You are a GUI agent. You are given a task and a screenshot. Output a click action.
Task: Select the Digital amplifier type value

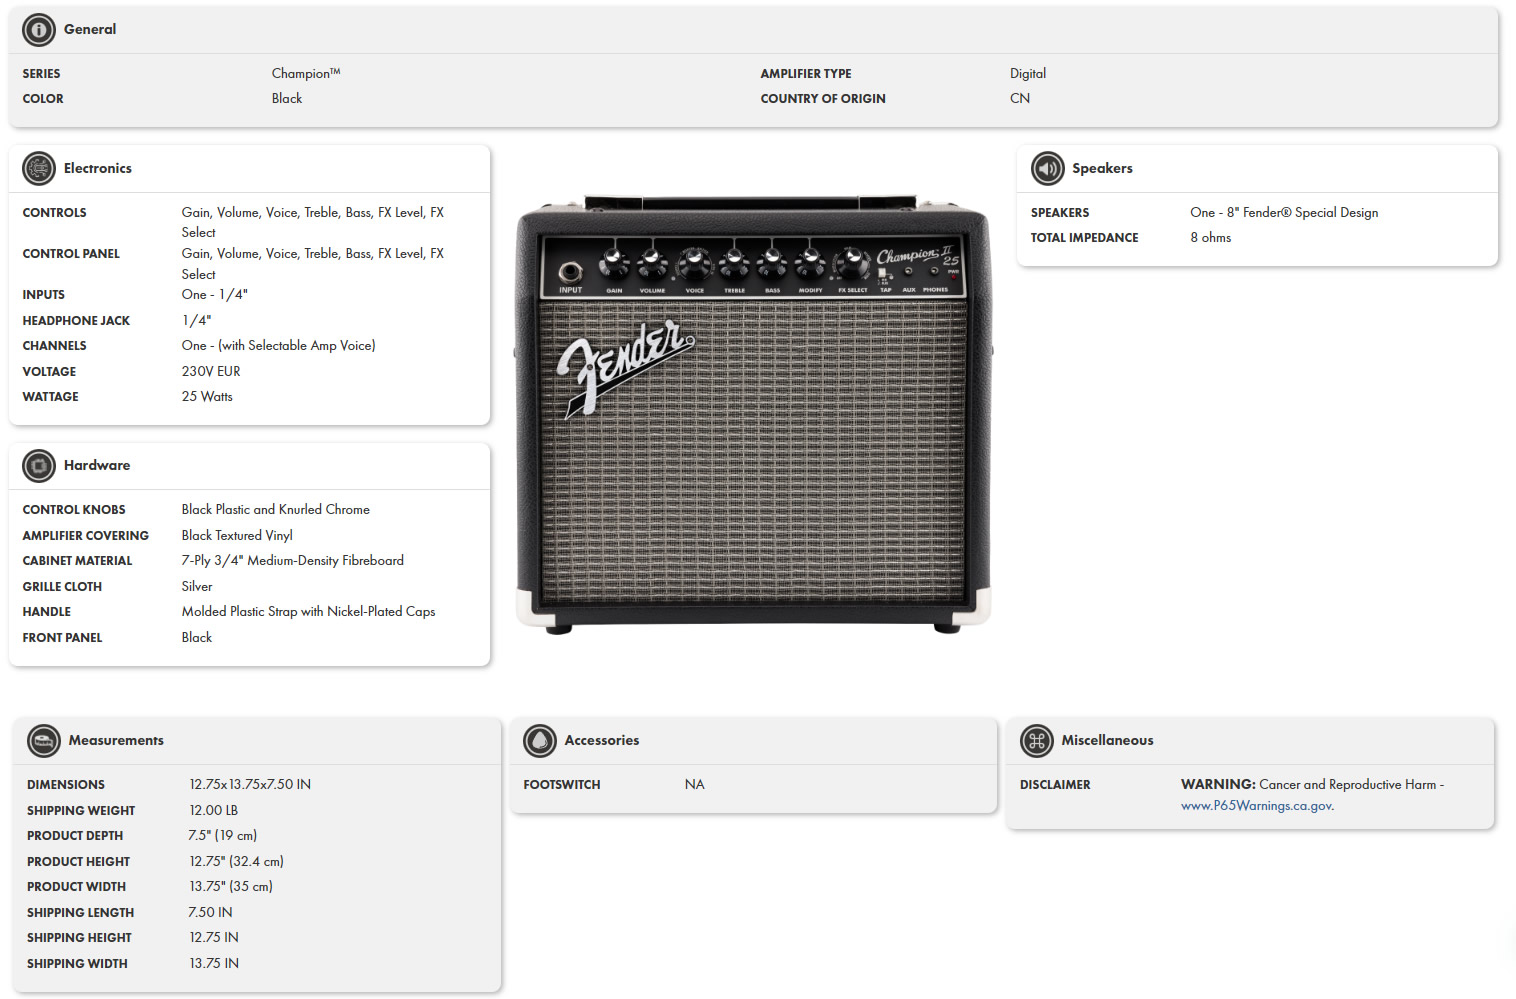(x=1028, y=74)
